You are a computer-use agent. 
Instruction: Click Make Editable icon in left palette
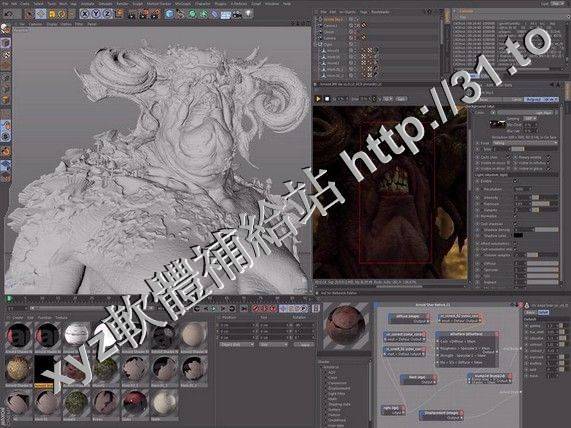click(5, 29)
